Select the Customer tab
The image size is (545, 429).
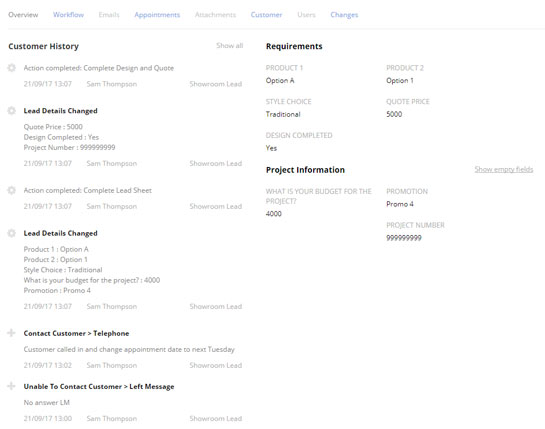[x=266, y=15]
